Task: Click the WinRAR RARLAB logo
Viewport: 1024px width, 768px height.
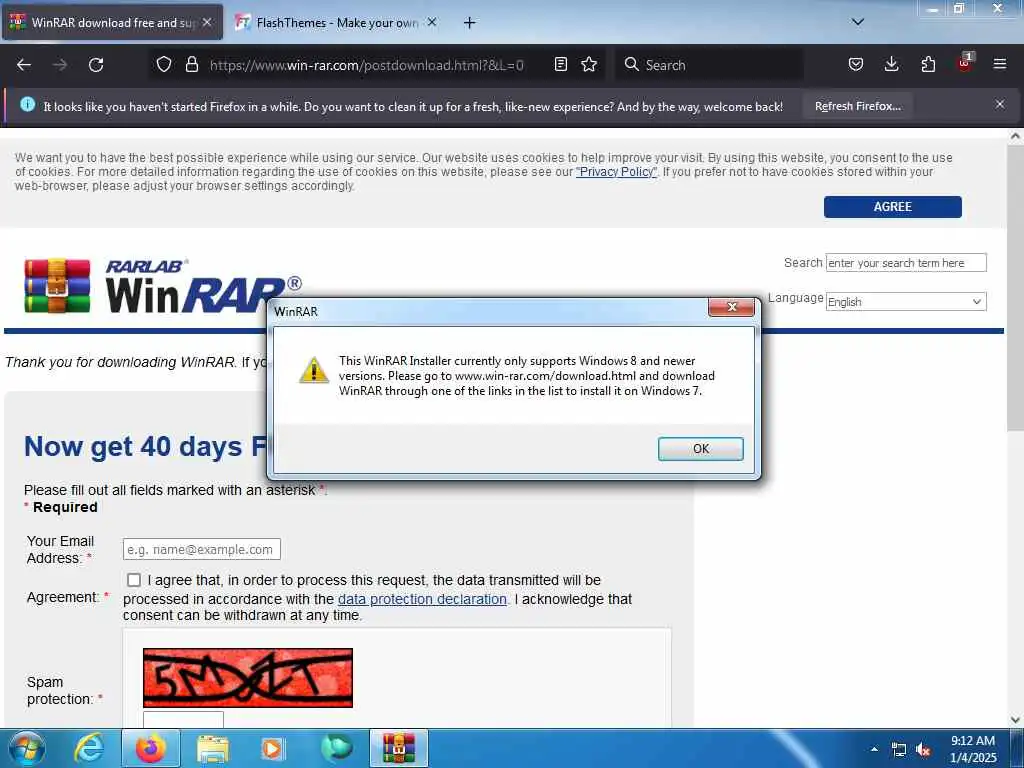Action: [x=163, y=286]
